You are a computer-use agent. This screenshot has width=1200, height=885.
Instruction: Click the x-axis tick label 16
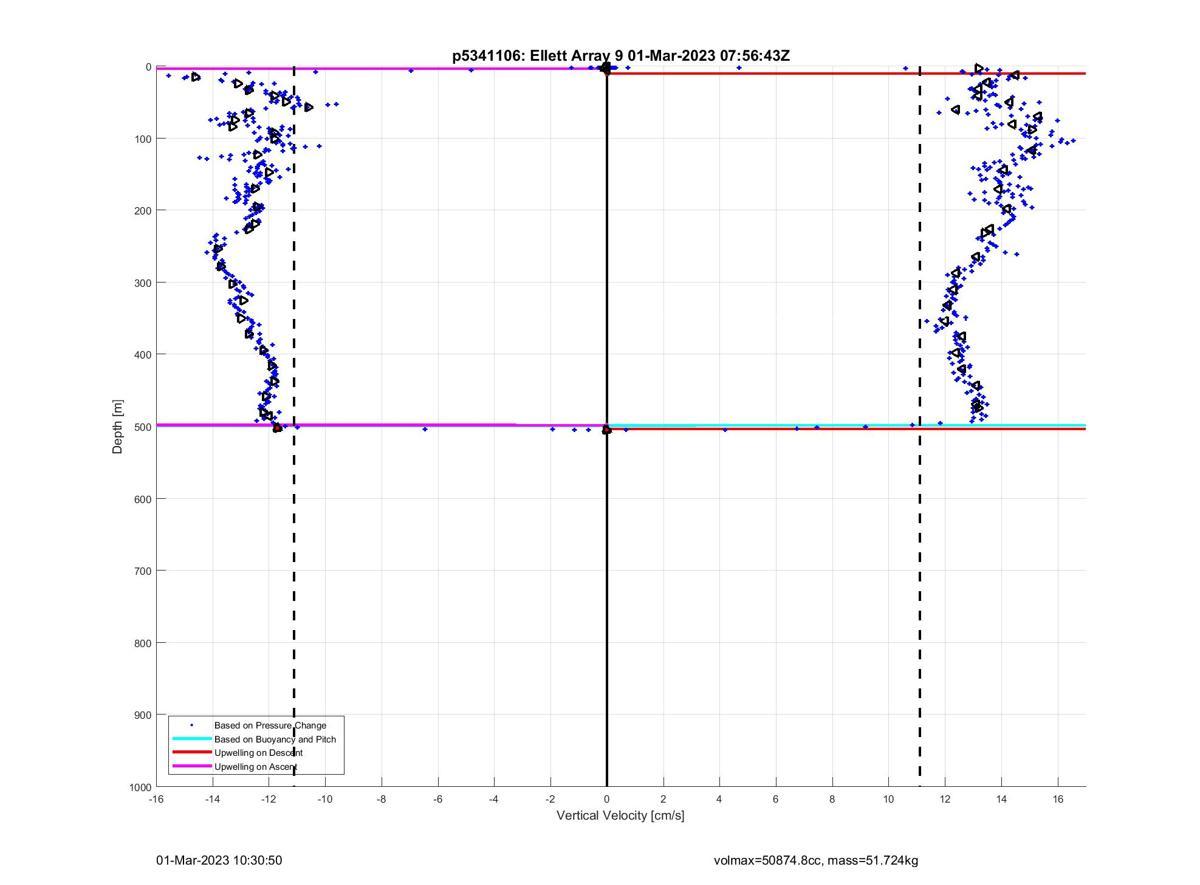pyautogui.click(x=1058, y=799)
